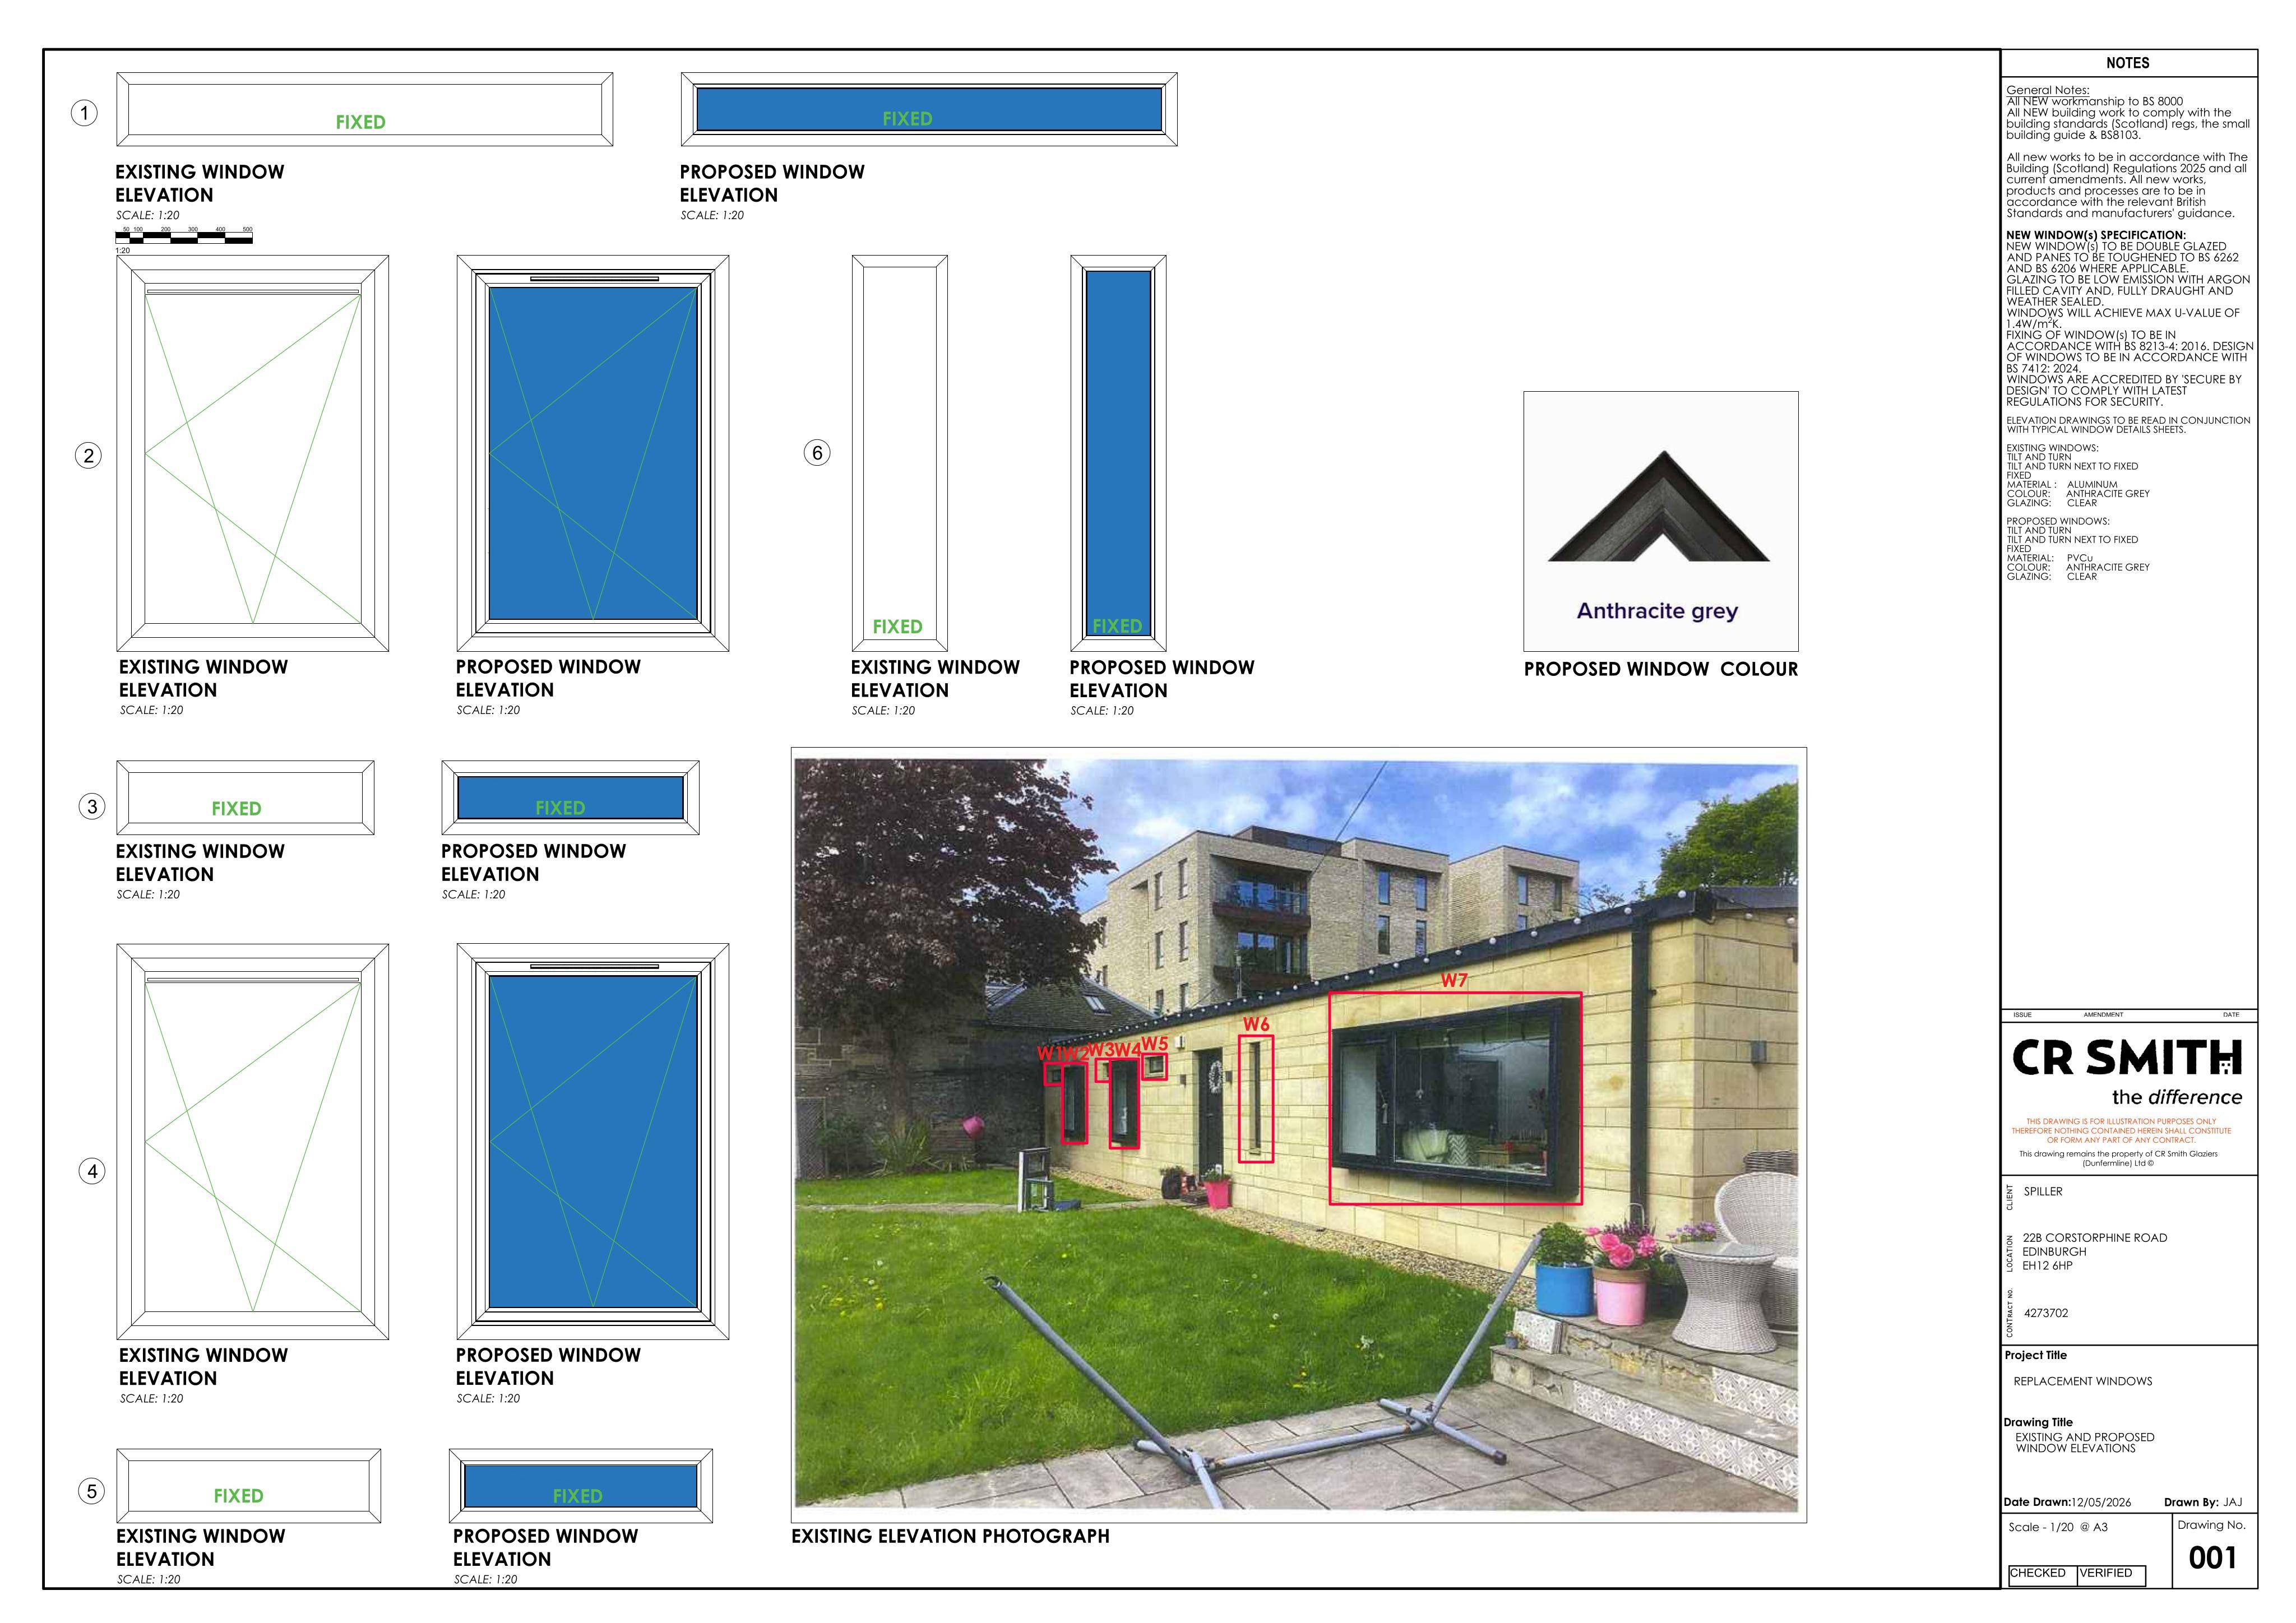Click the VERIFIED box in title block

pos(2110,1574)
